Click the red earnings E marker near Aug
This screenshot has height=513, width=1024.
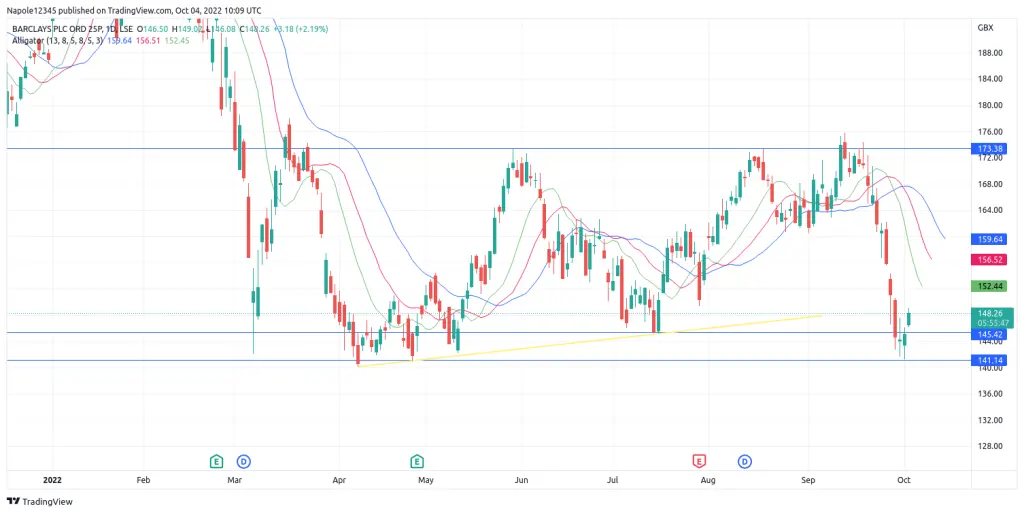click(699, 462)
